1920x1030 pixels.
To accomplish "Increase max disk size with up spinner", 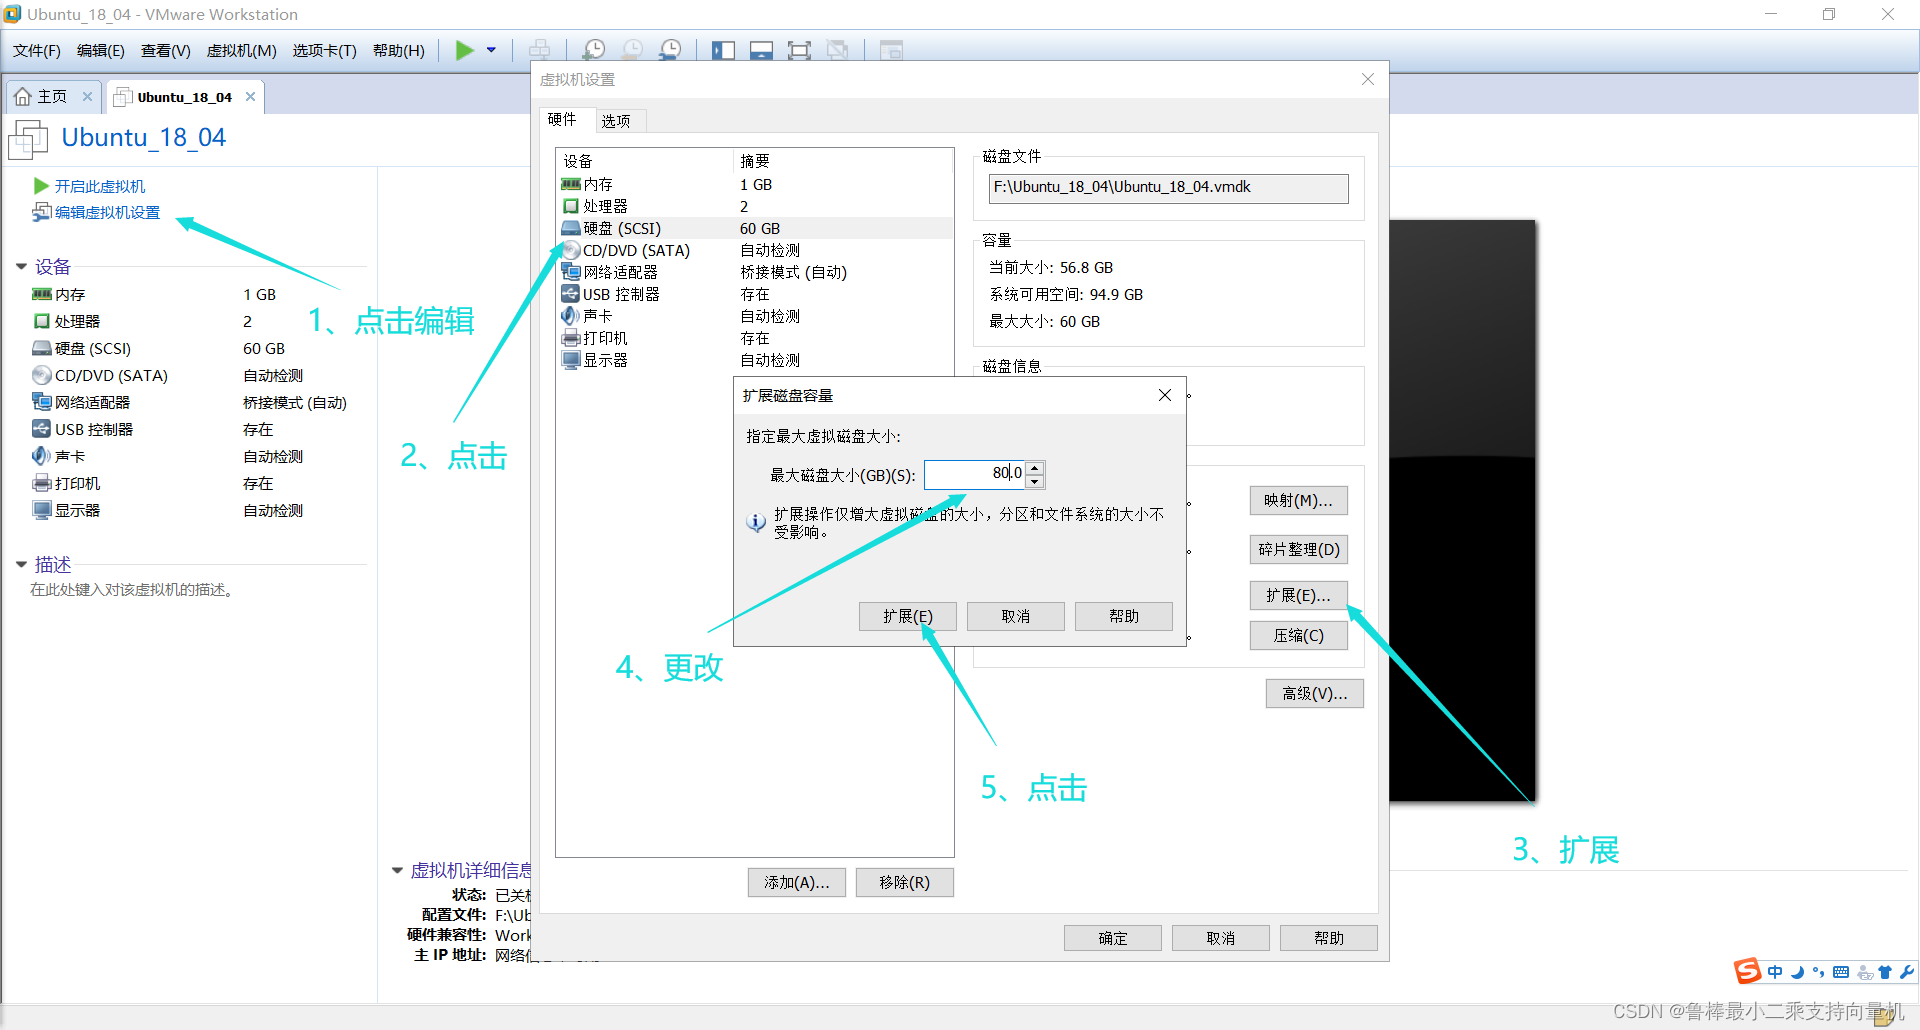I will [x=1036, y=467].
